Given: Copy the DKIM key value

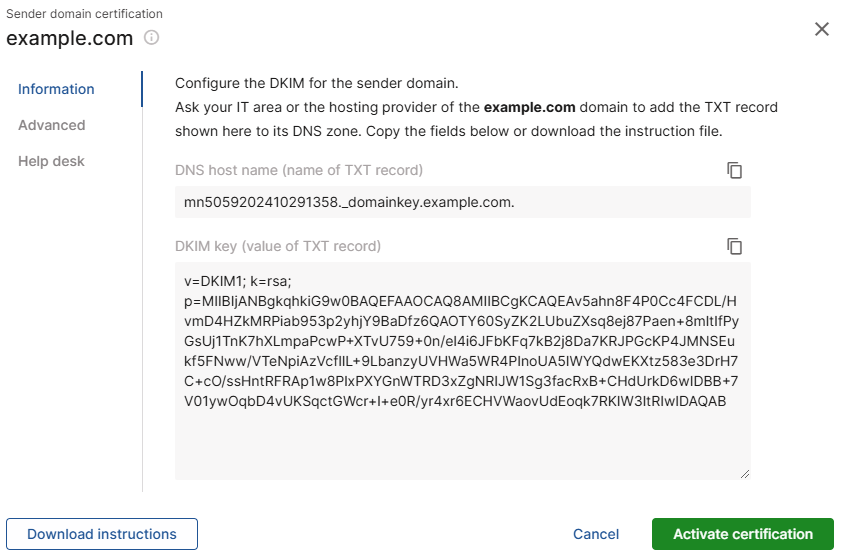Looking at the screenshot, I should click(735, 246).
